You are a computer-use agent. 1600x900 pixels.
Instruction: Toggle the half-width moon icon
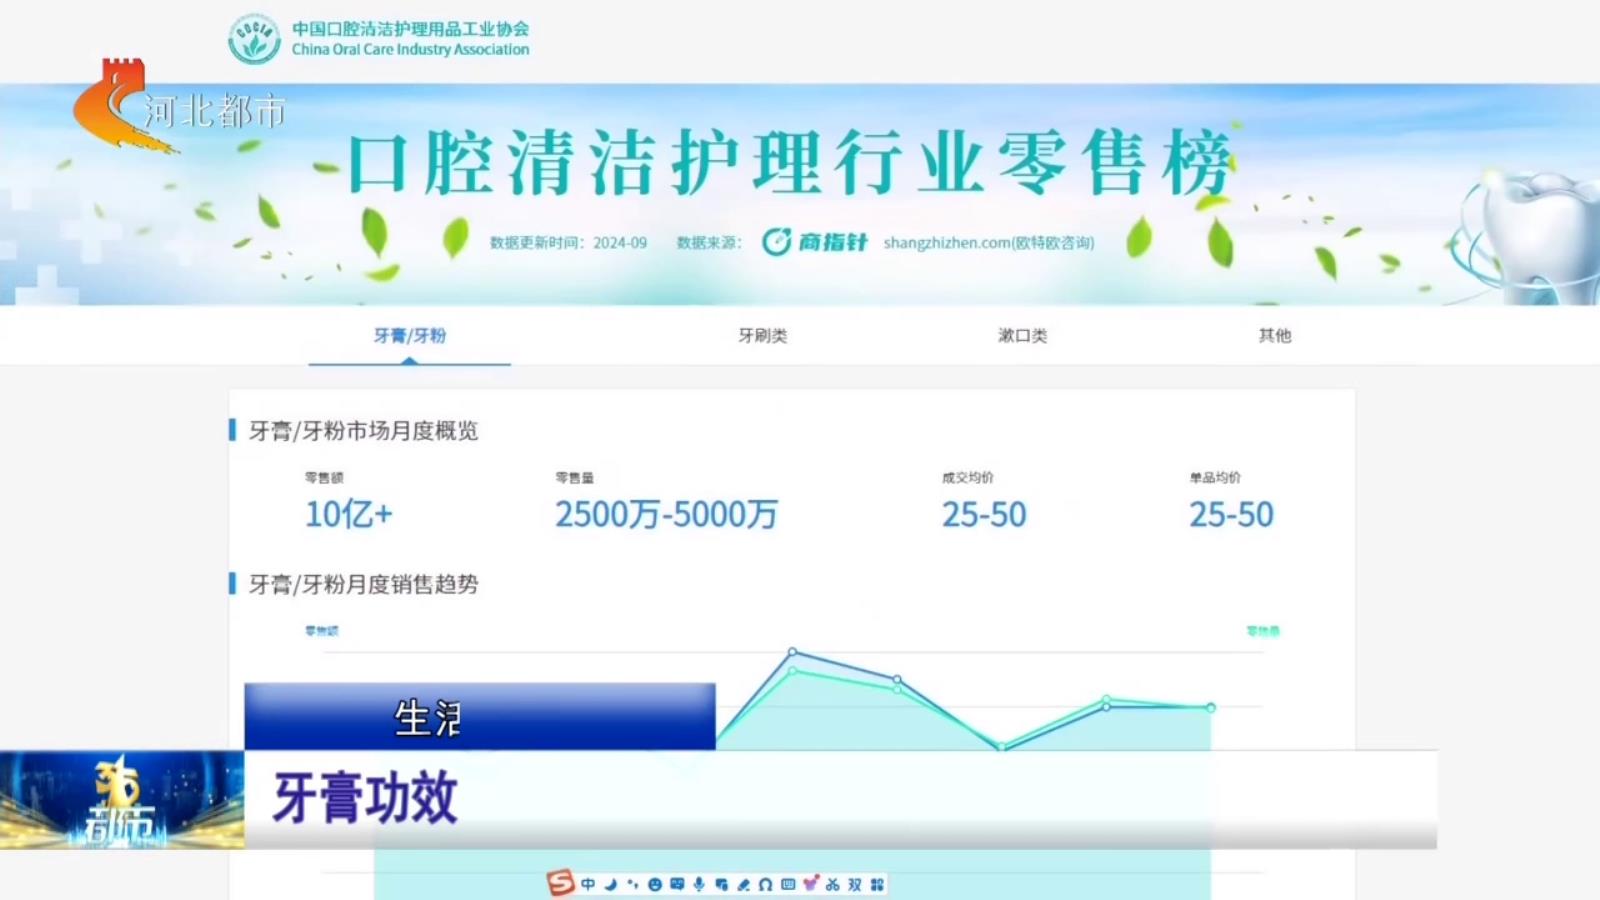(x=610, y=884)
